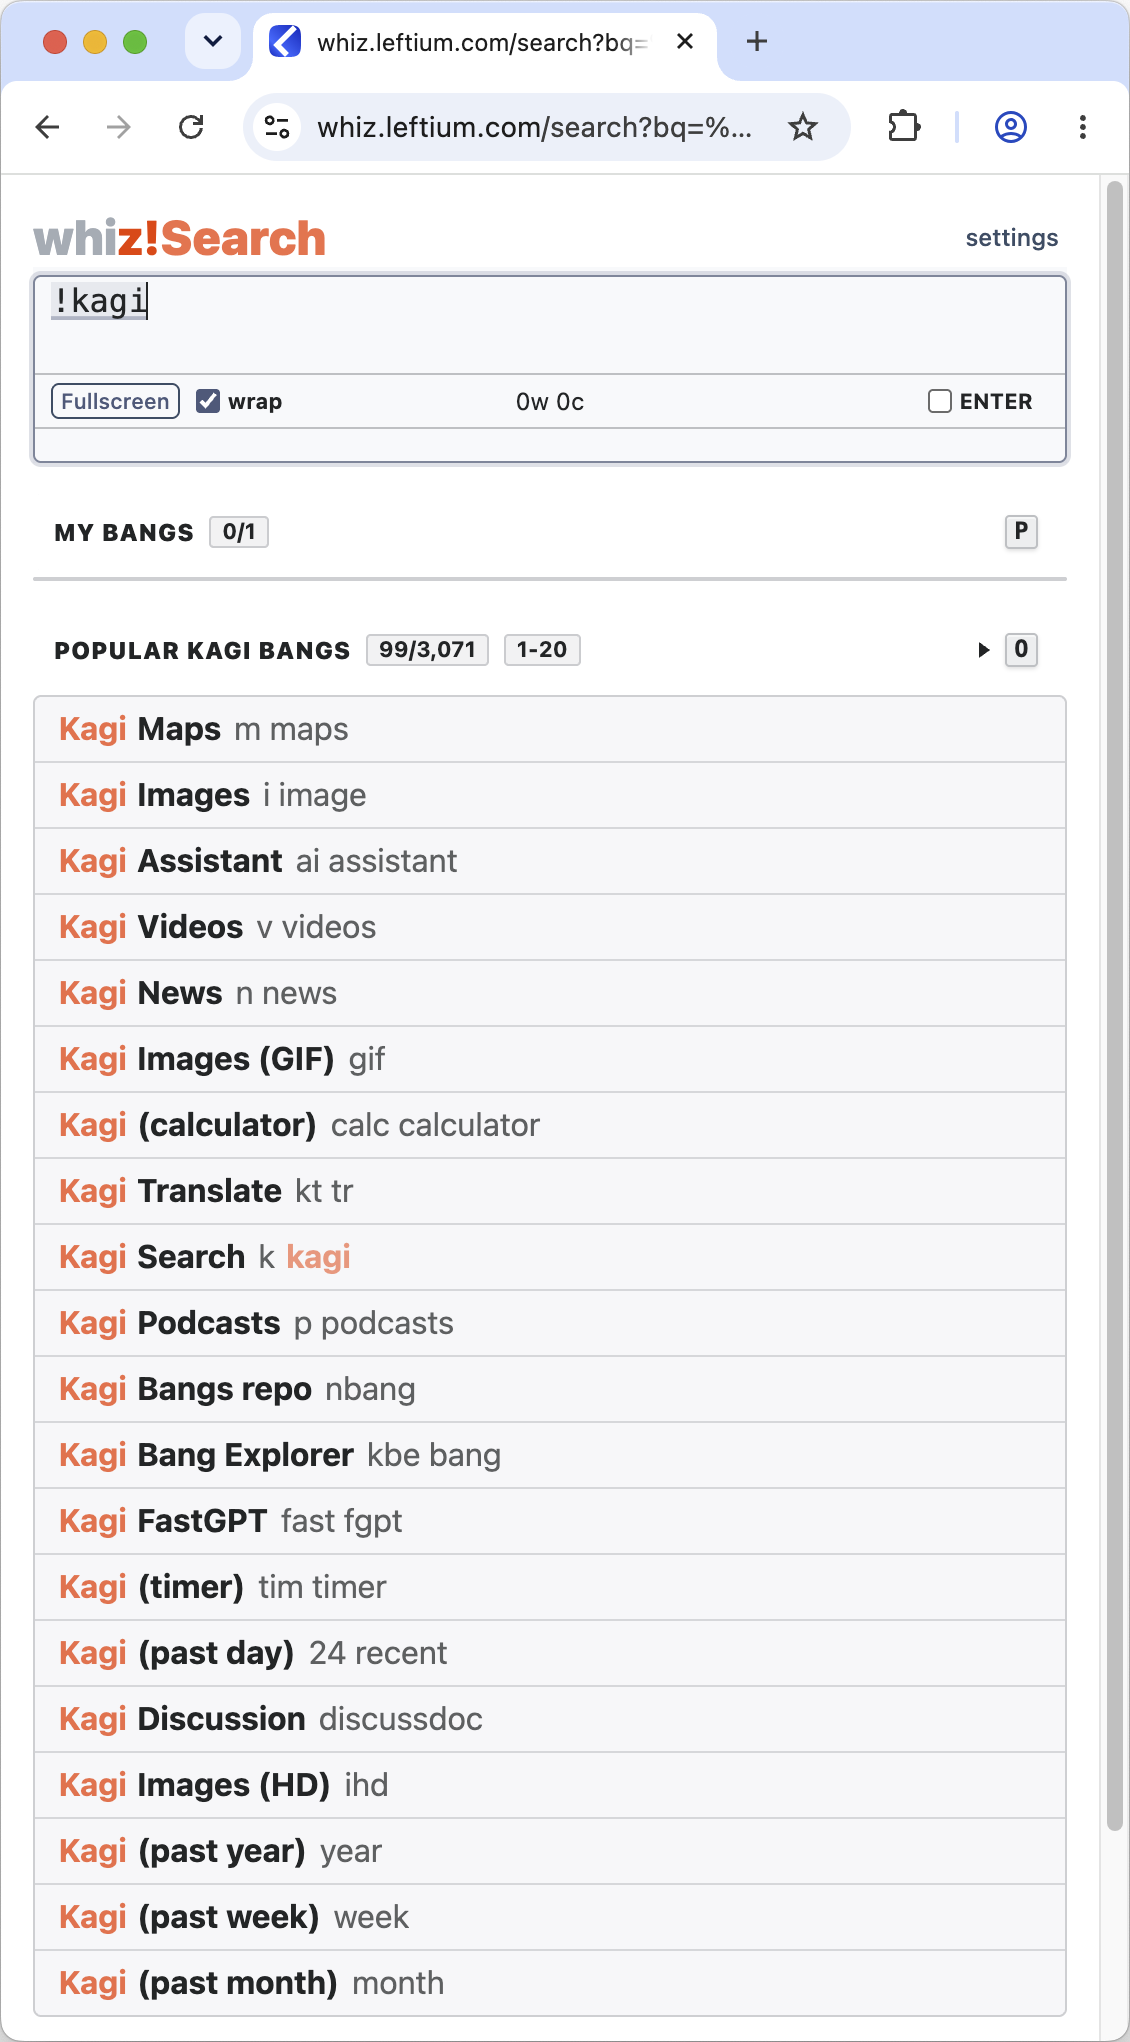Select the Kagi Search k kagi row
This screenshot has height=2042, width=1130.
click(550, 1257)
